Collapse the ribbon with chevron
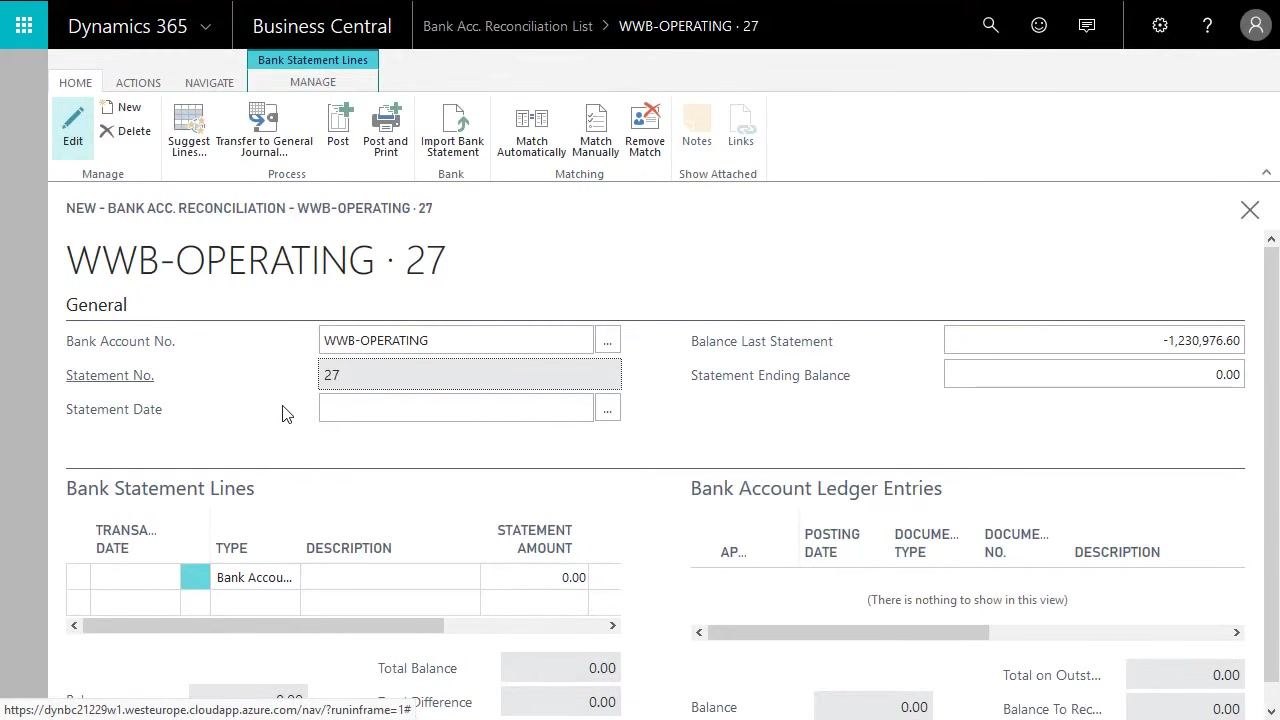Image resolution: width=1280 pixels, height=720 pixels. (x=1266, y=173)
